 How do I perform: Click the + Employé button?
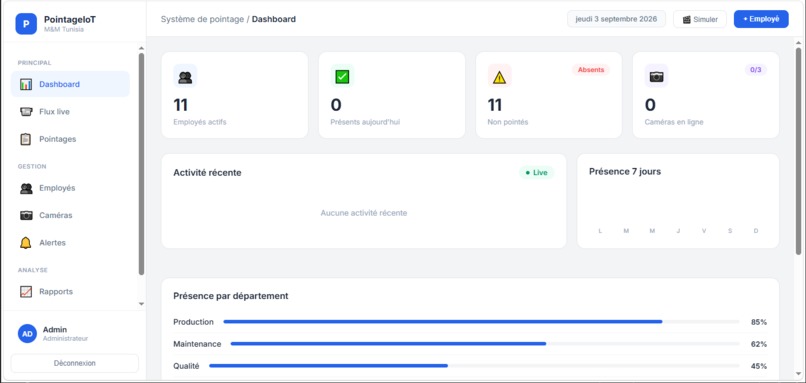coord(761,20)
